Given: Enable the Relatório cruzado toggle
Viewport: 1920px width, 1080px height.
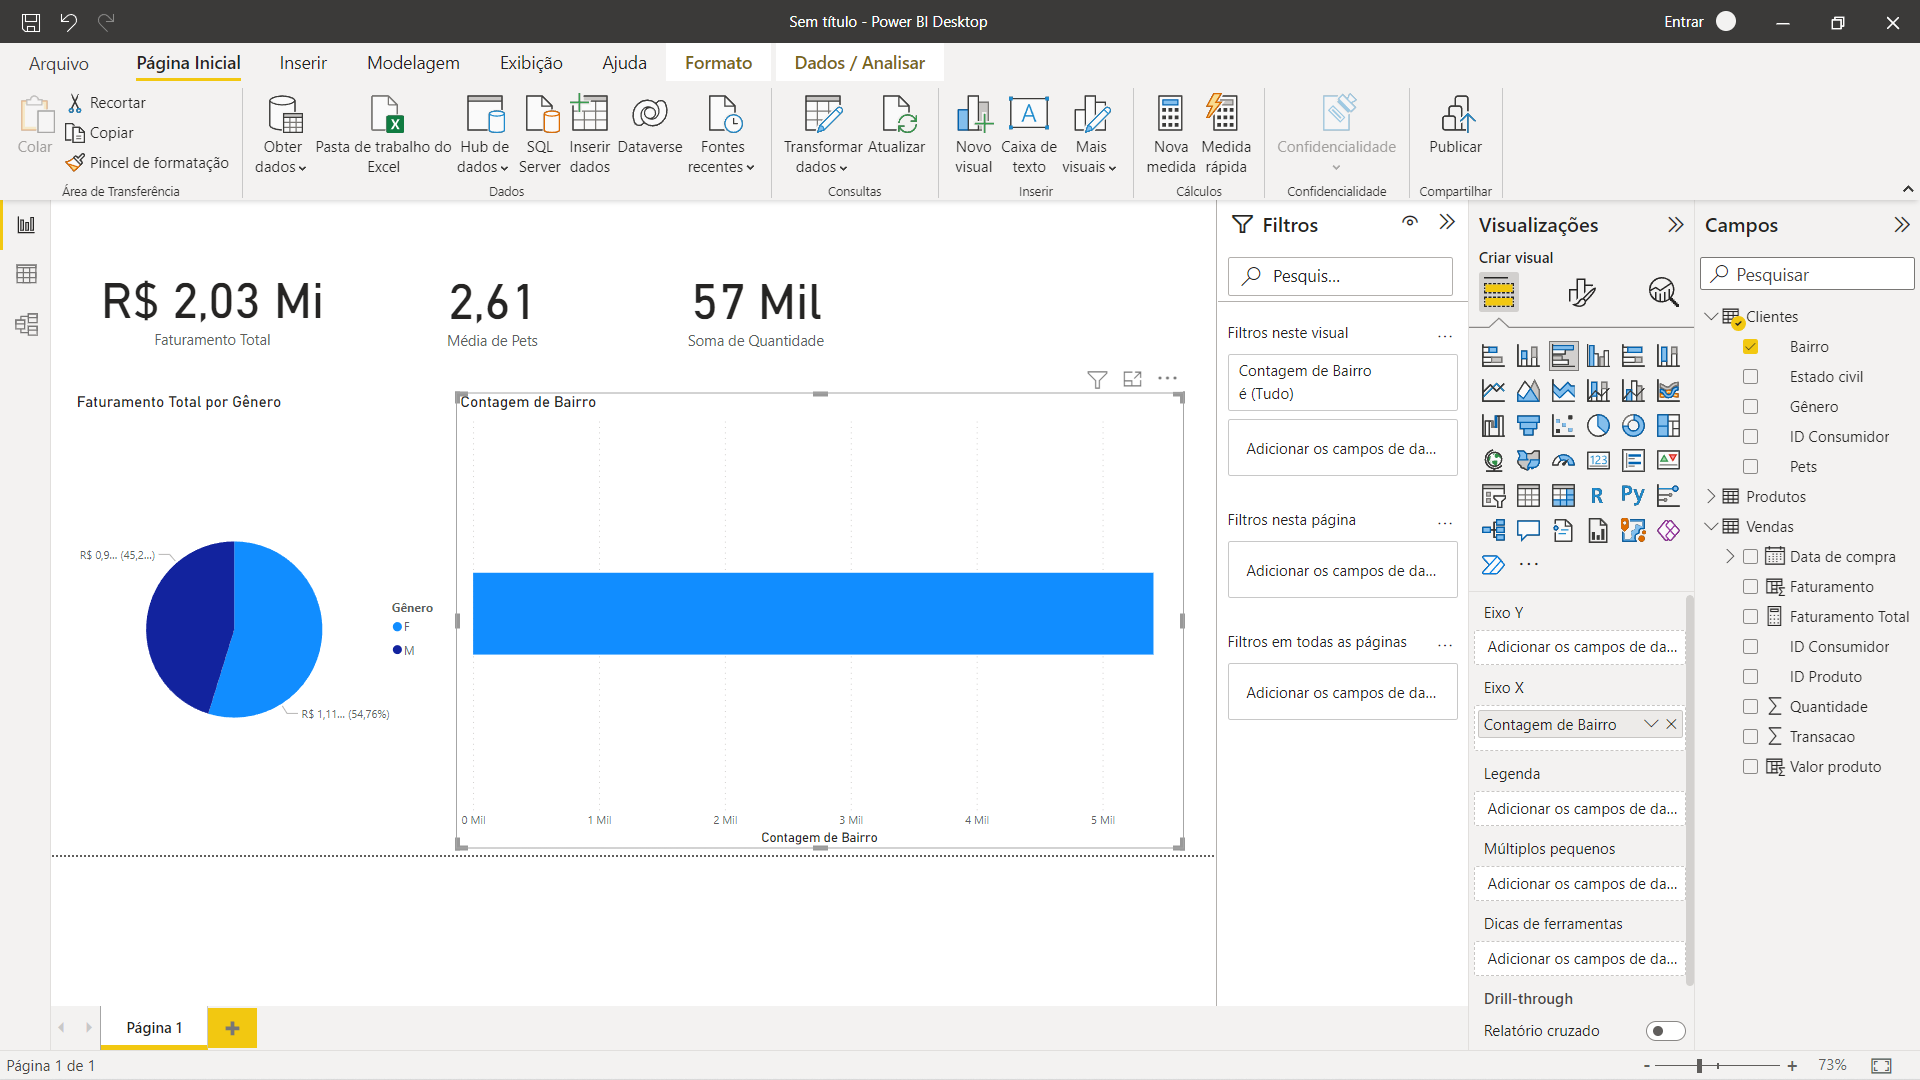Looking at the screenshot, I should click(1666, 1031).
